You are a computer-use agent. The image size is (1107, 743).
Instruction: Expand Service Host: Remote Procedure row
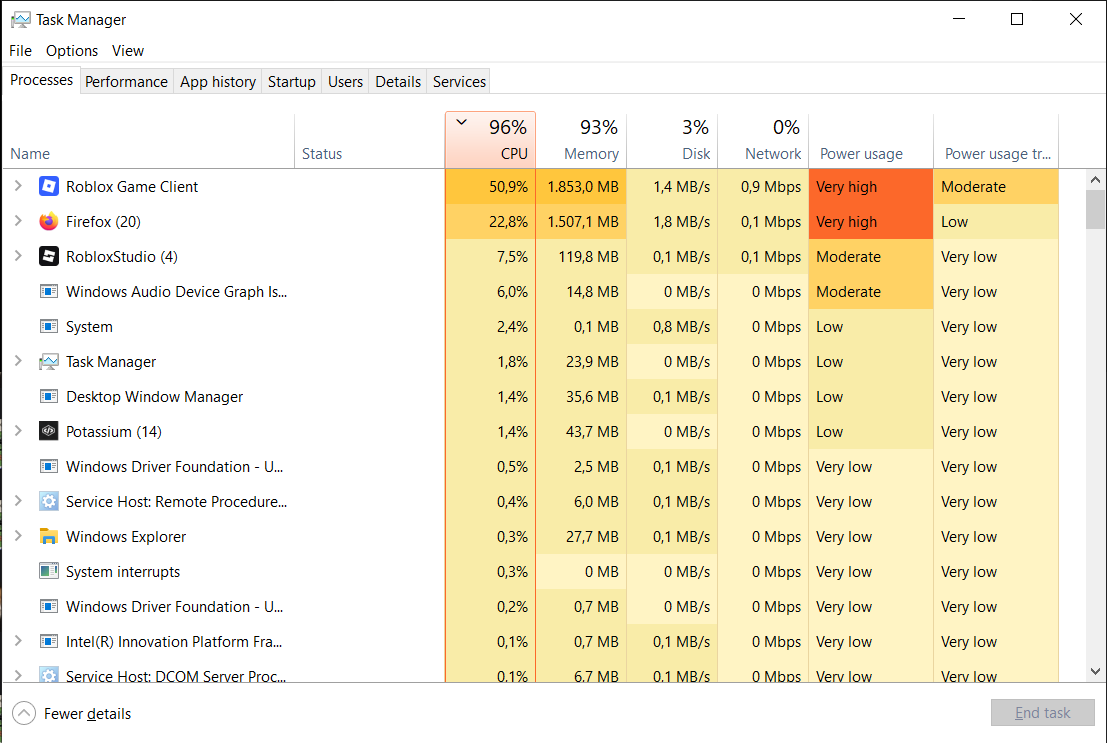pyautogui.click(x=18, y=501)
